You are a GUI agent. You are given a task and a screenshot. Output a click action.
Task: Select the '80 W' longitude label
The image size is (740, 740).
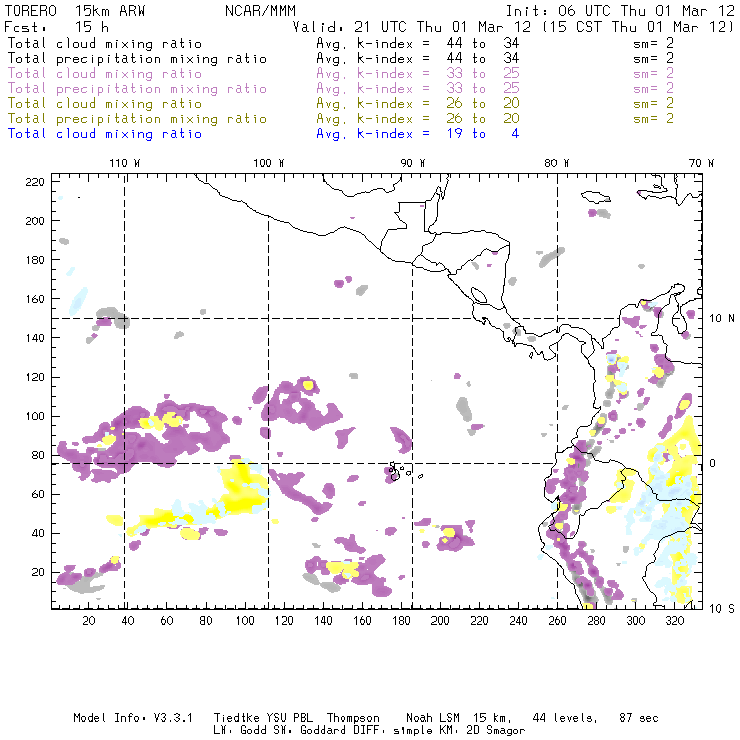(556, 163)
